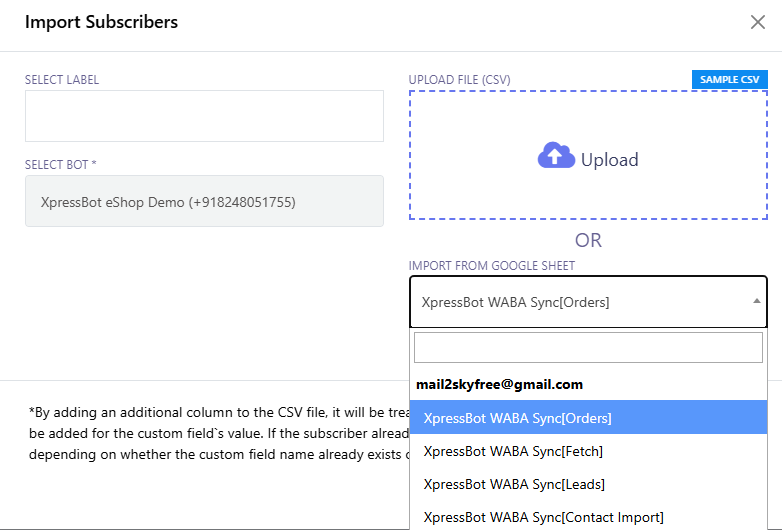Click the Upload text in dropzone
This screenshot has width=782, height=530.
coord(609,160)
